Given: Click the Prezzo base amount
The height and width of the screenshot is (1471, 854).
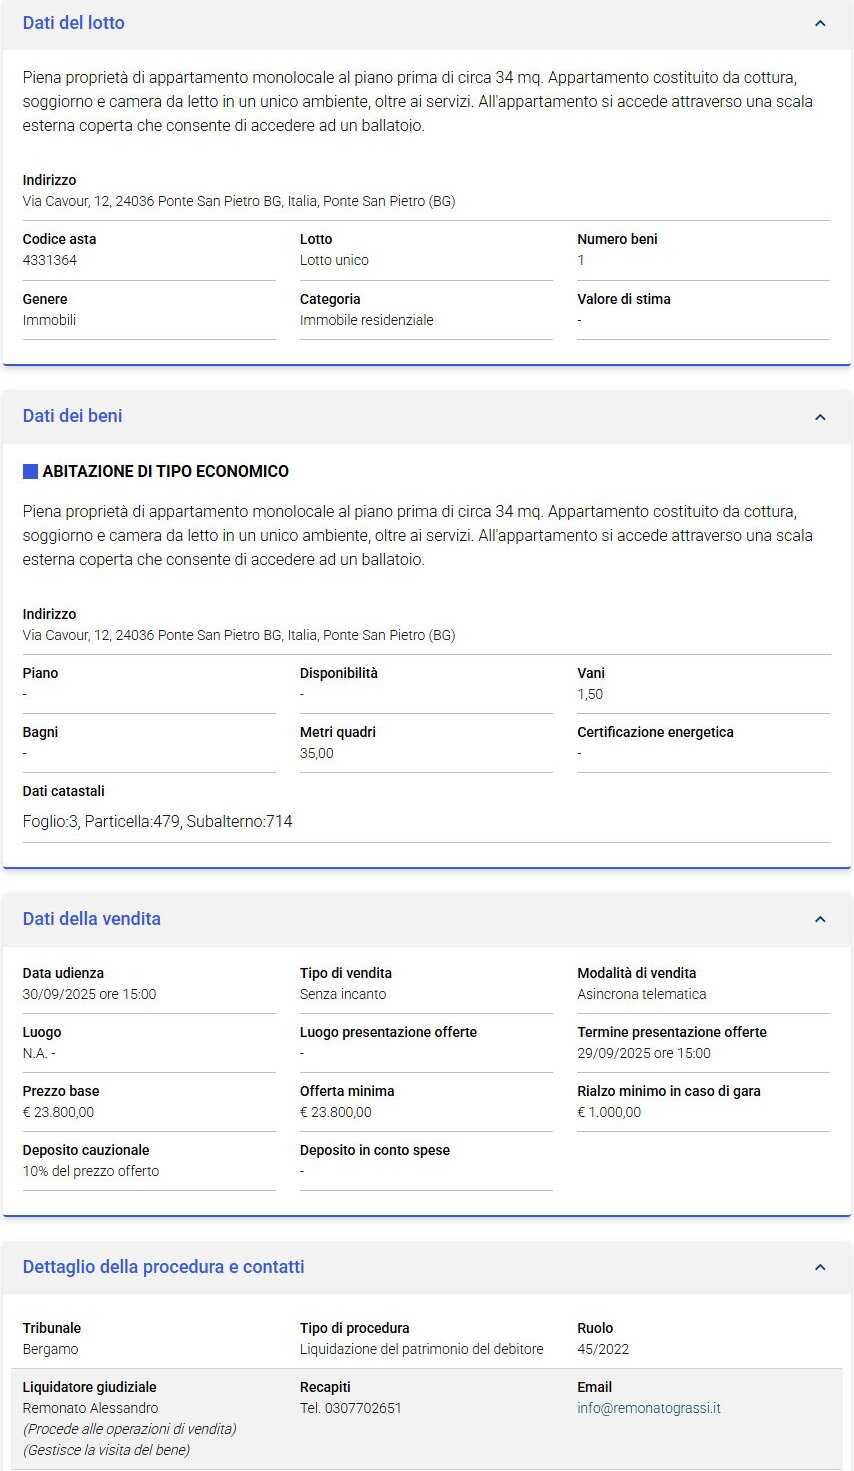Looking at the screenshot, I should tap(59, 1112).
